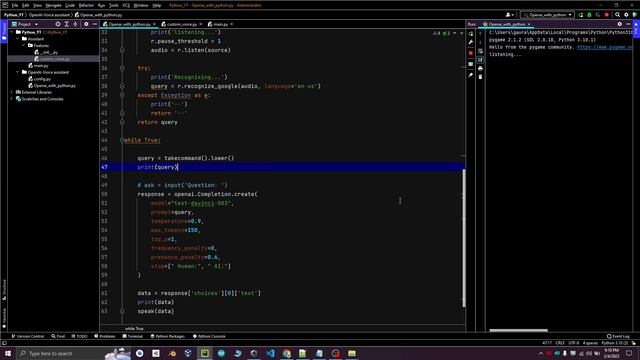The height and width of the screenshot is (360, 640).
Task: Close the Openai_with_python.py editor tab
Action: coord(154,24)
